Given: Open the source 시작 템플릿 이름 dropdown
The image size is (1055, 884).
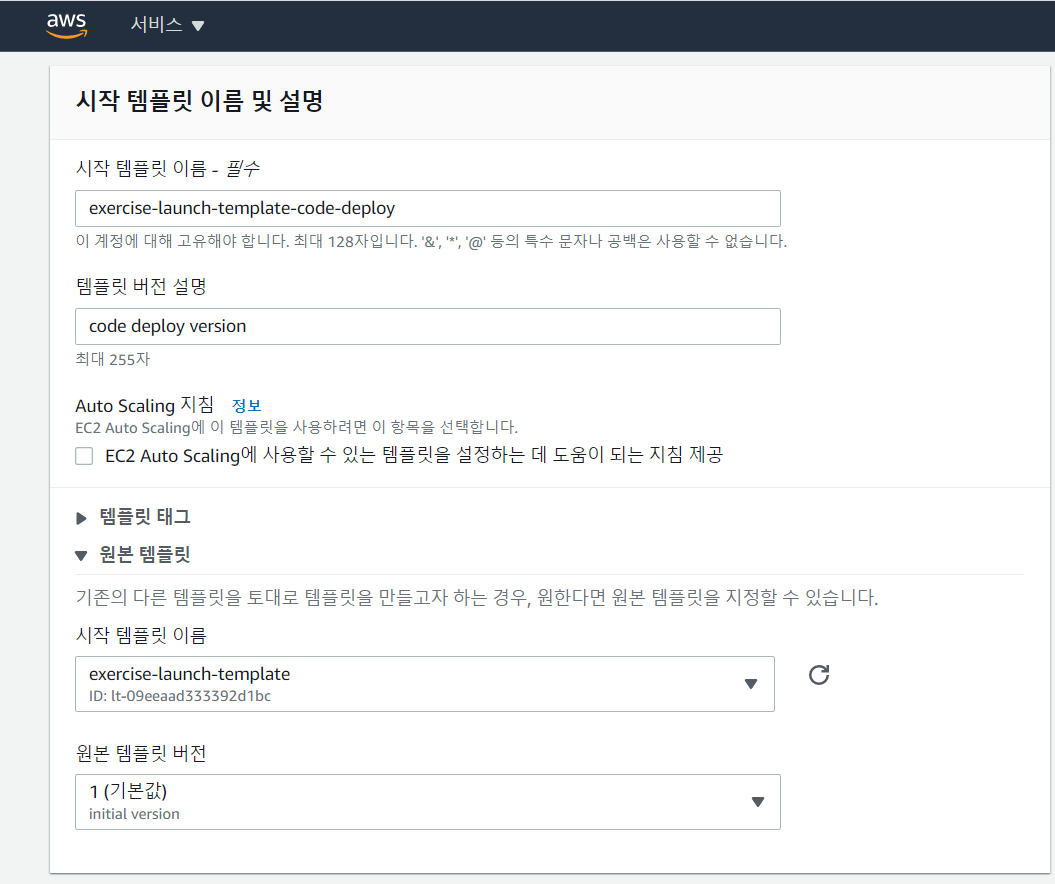Looking at the screenshot, I should click(424, 684).
